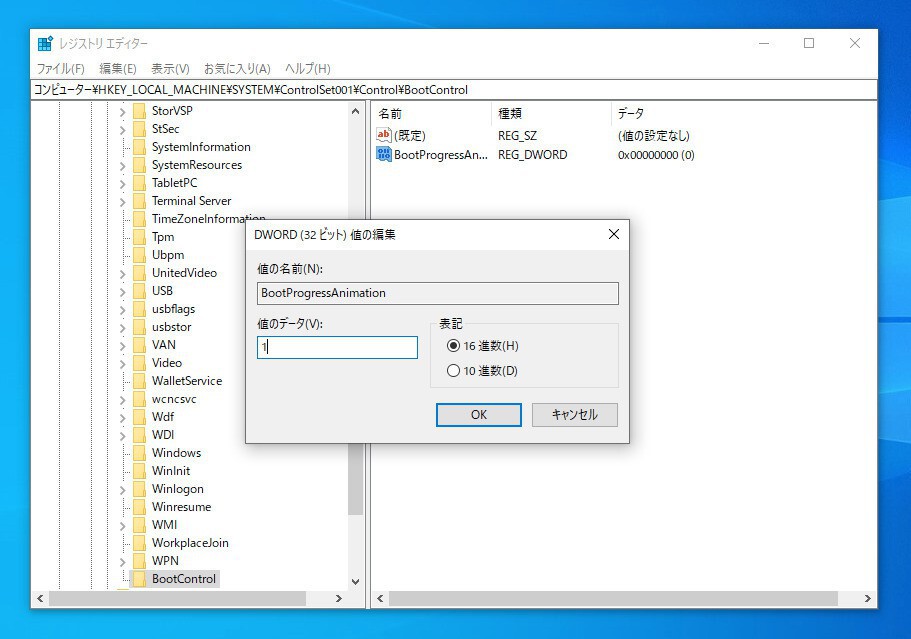This screenshot has height=639, width=911.
Task: Click the tree pane vertical scrollbar thumb
Action: [x=356, y=479]
